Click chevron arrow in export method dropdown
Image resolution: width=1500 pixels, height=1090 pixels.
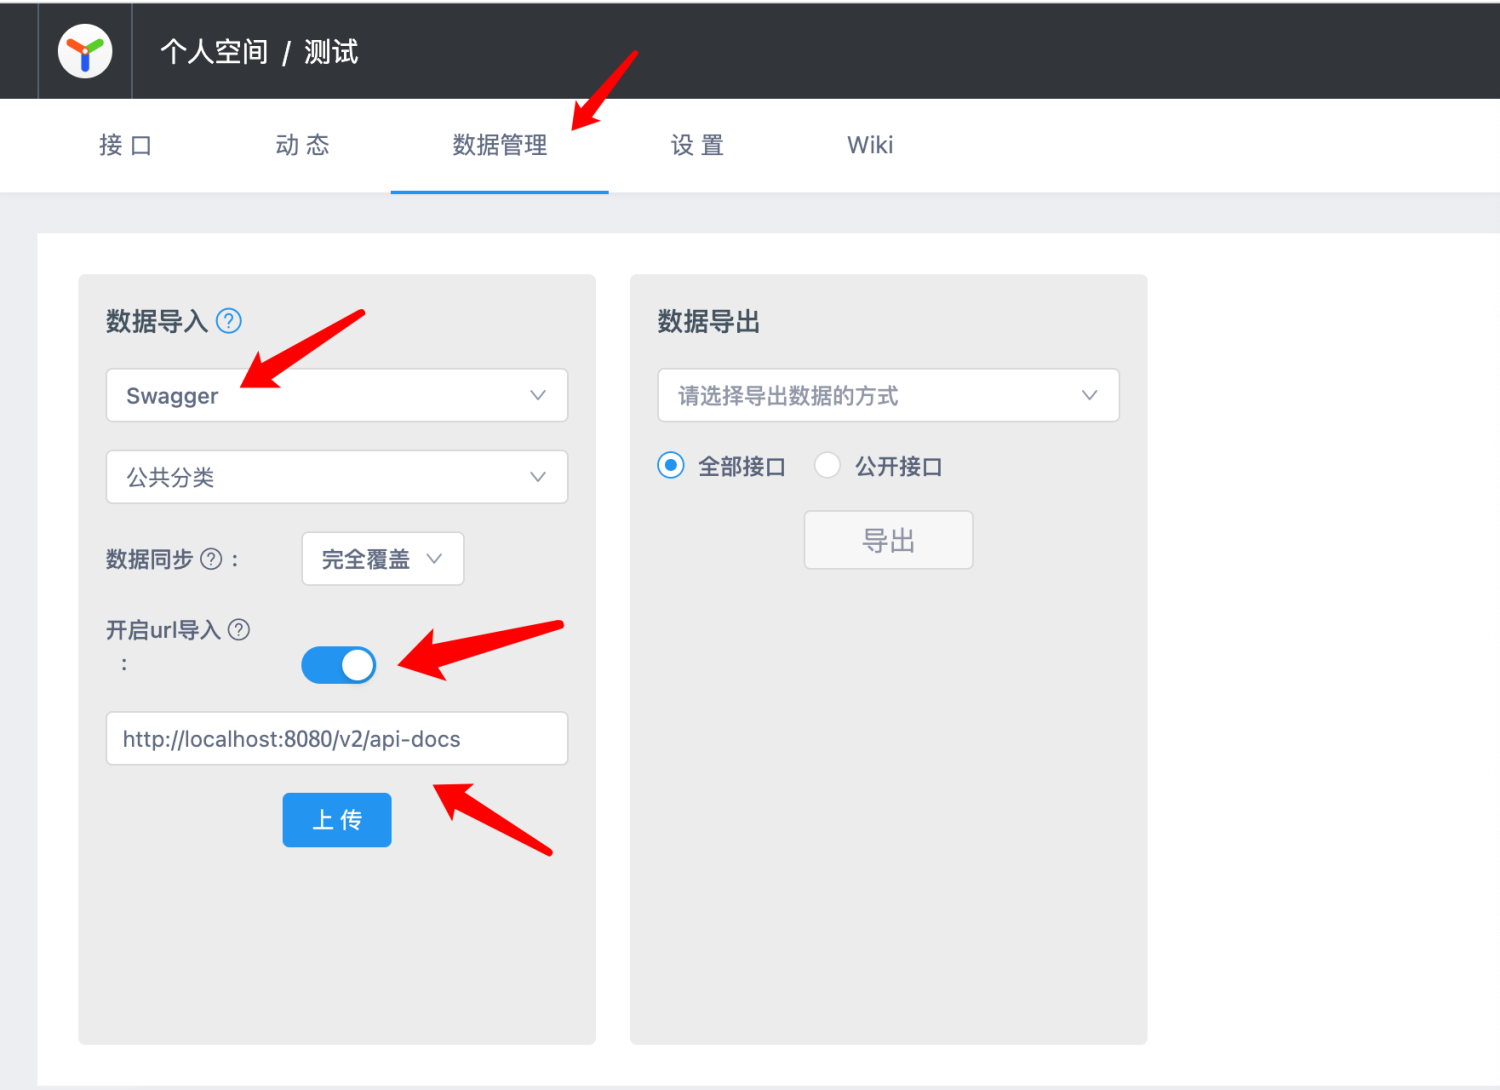(1089, 395)
